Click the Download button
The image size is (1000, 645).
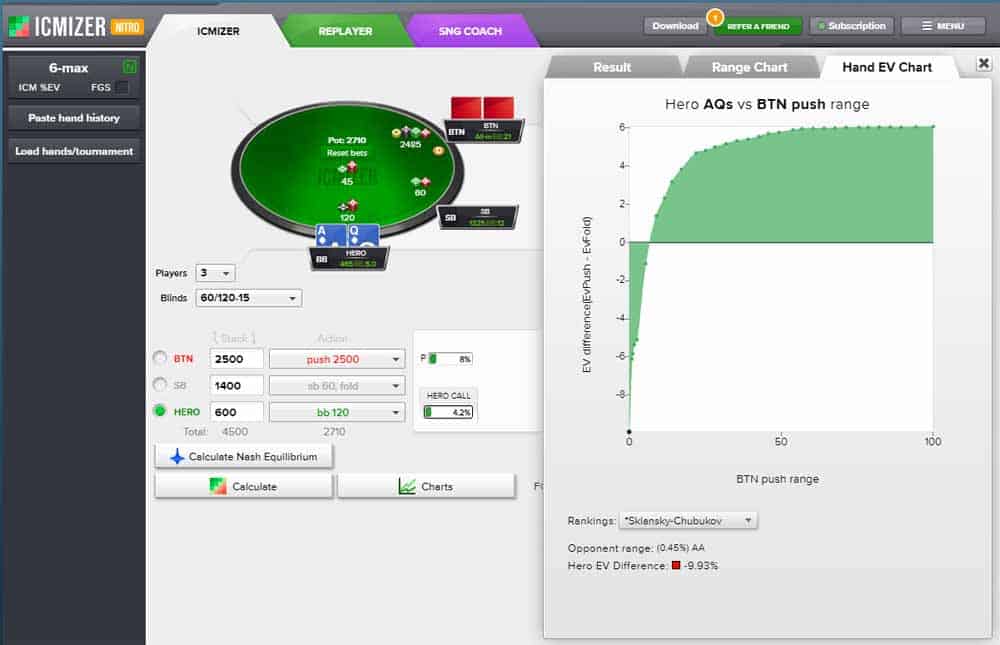675,26
